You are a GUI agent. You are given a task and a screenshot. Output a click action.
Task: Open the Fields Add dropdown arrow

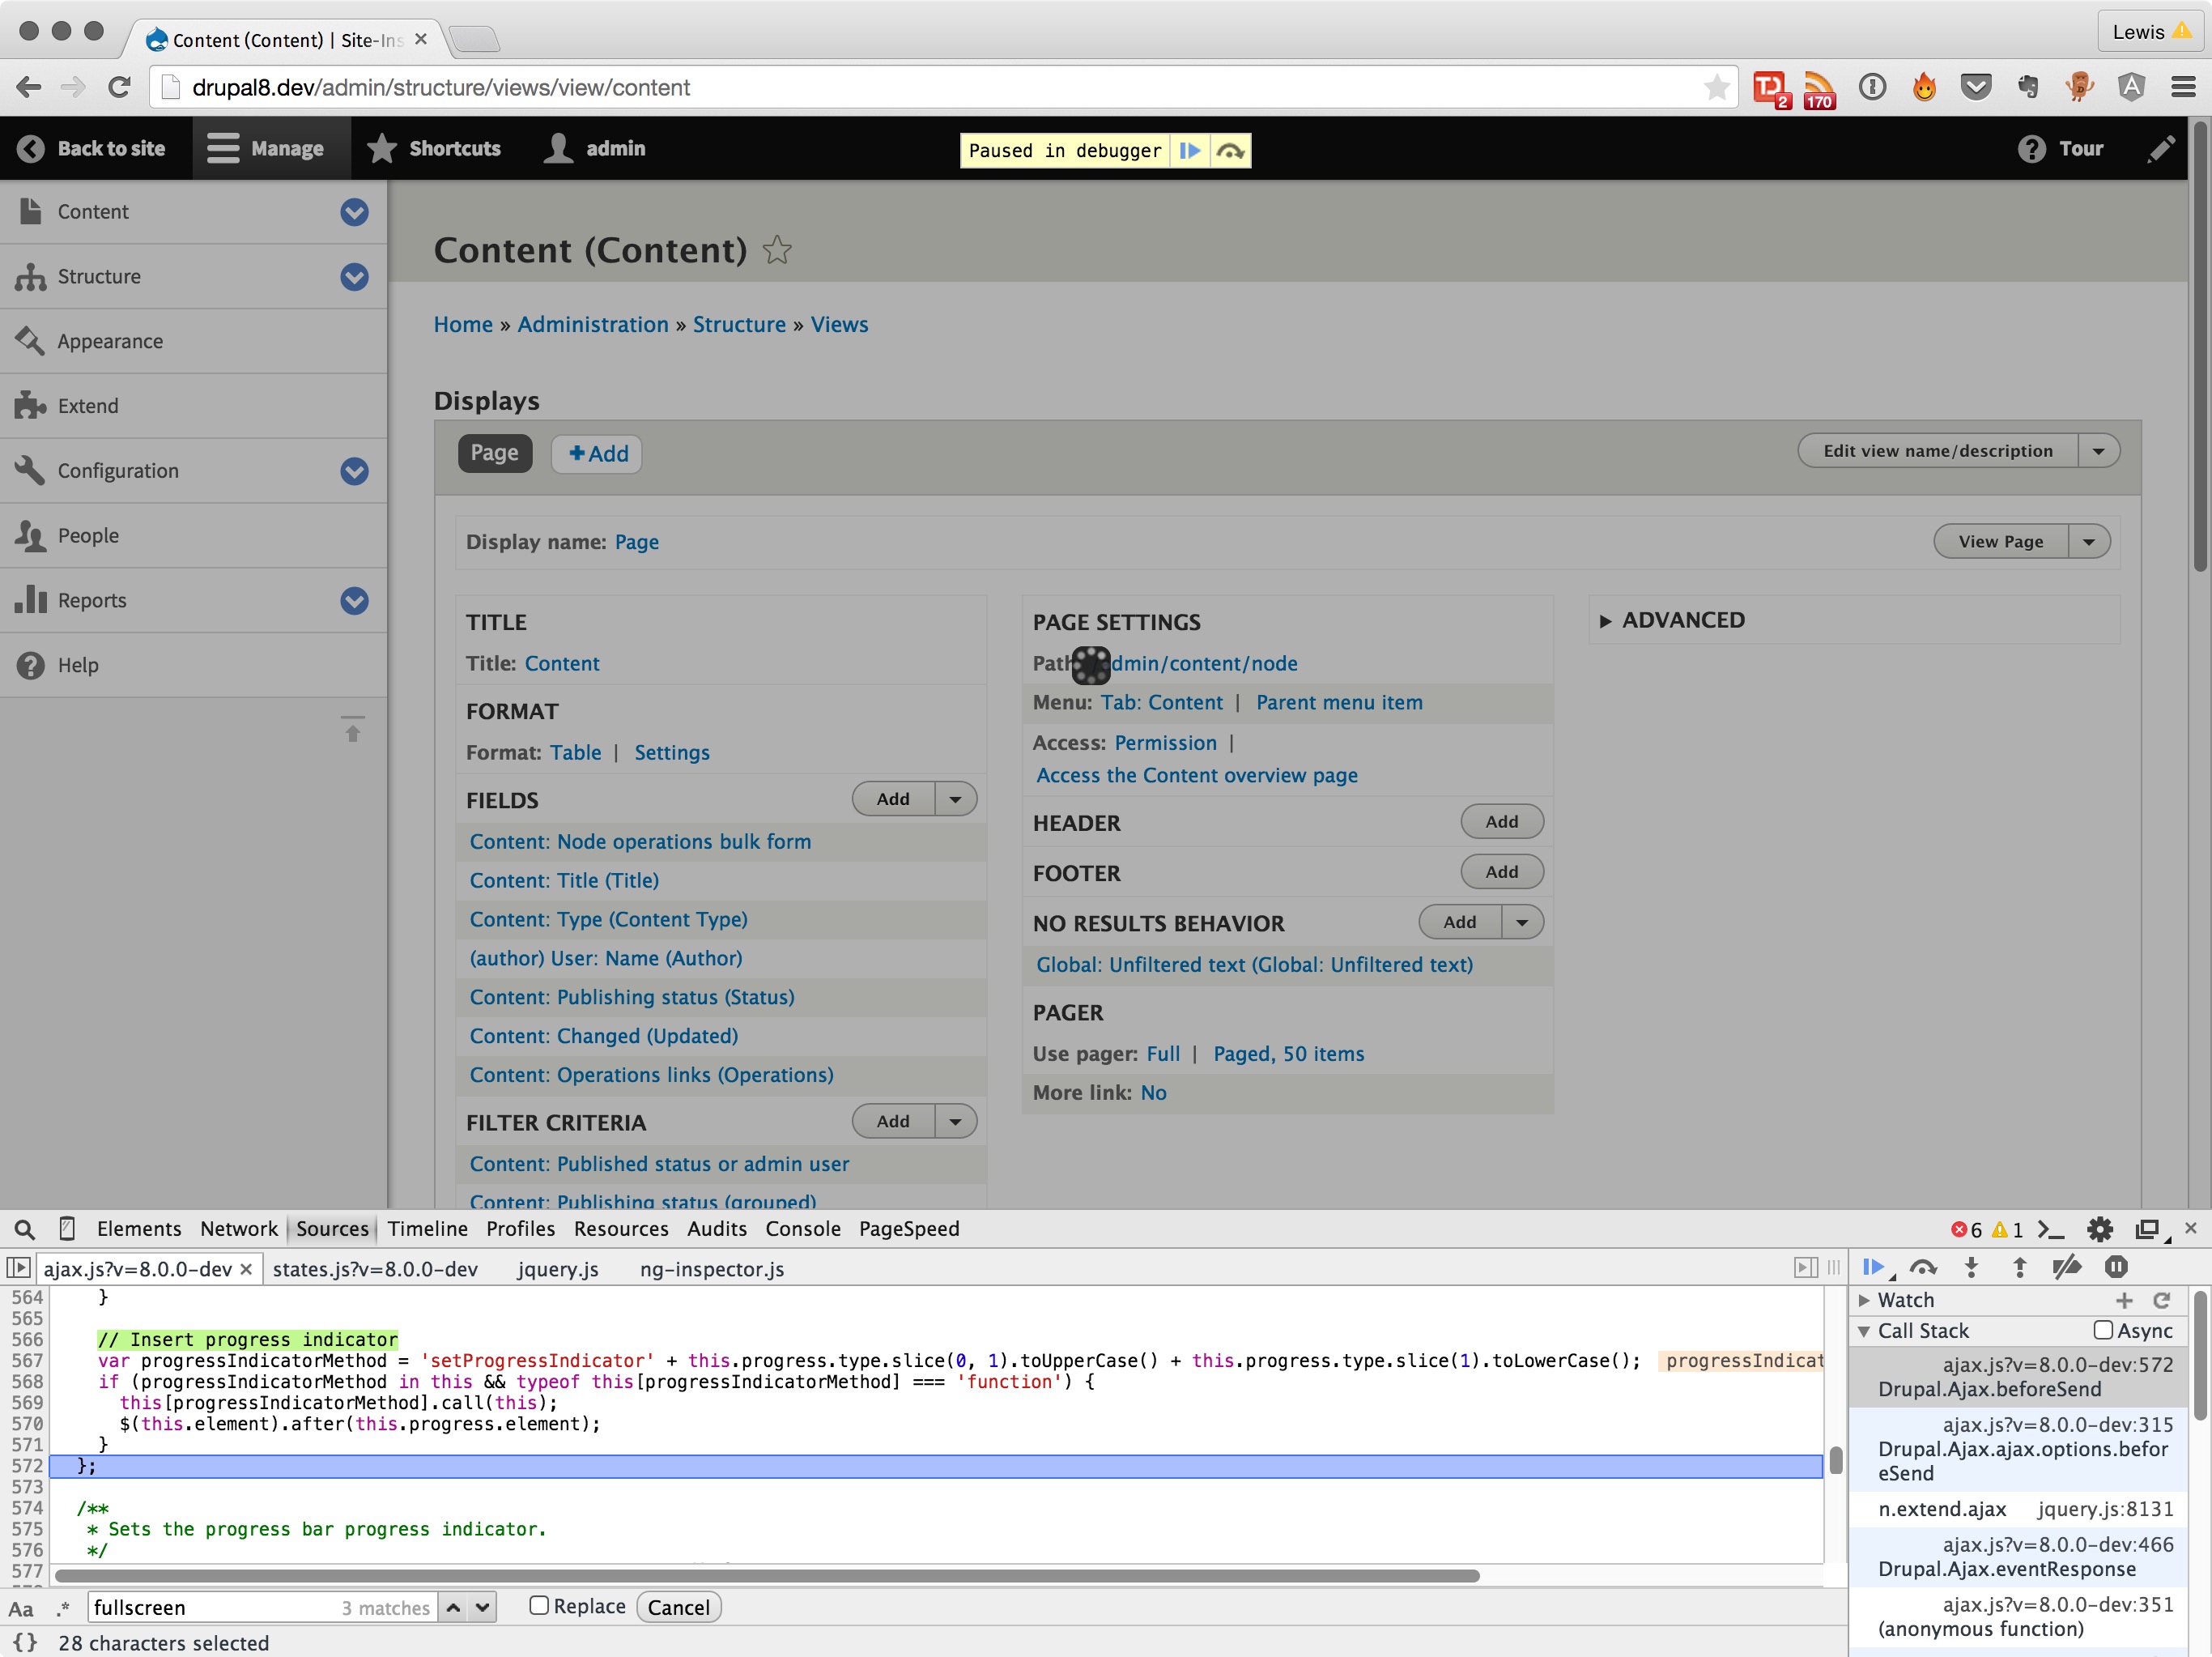pos(956,799)
